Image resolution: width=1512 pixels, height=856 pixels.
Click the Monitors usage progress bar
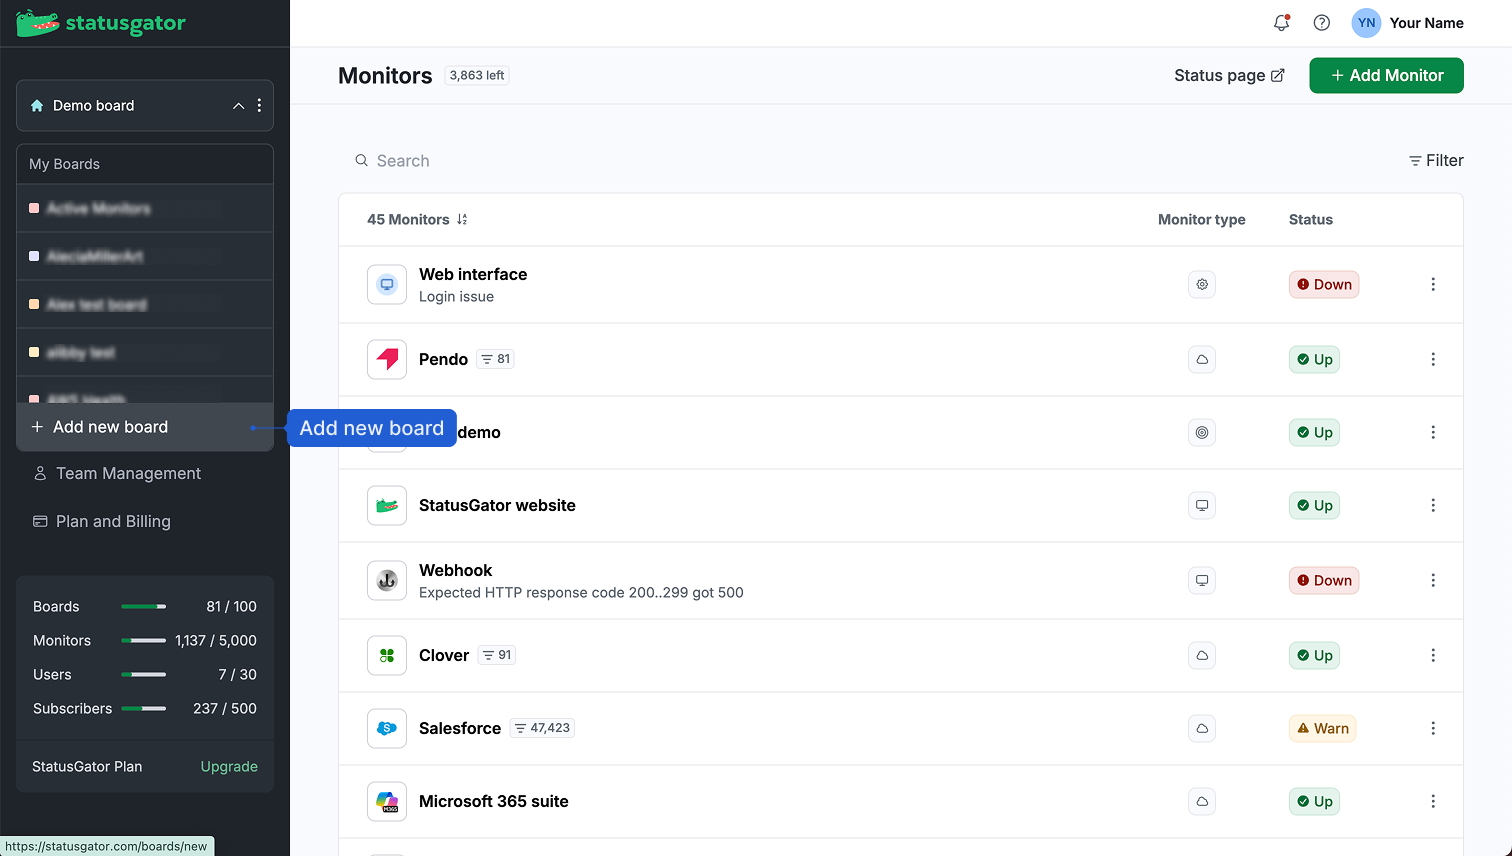click(x=144, y=640)
